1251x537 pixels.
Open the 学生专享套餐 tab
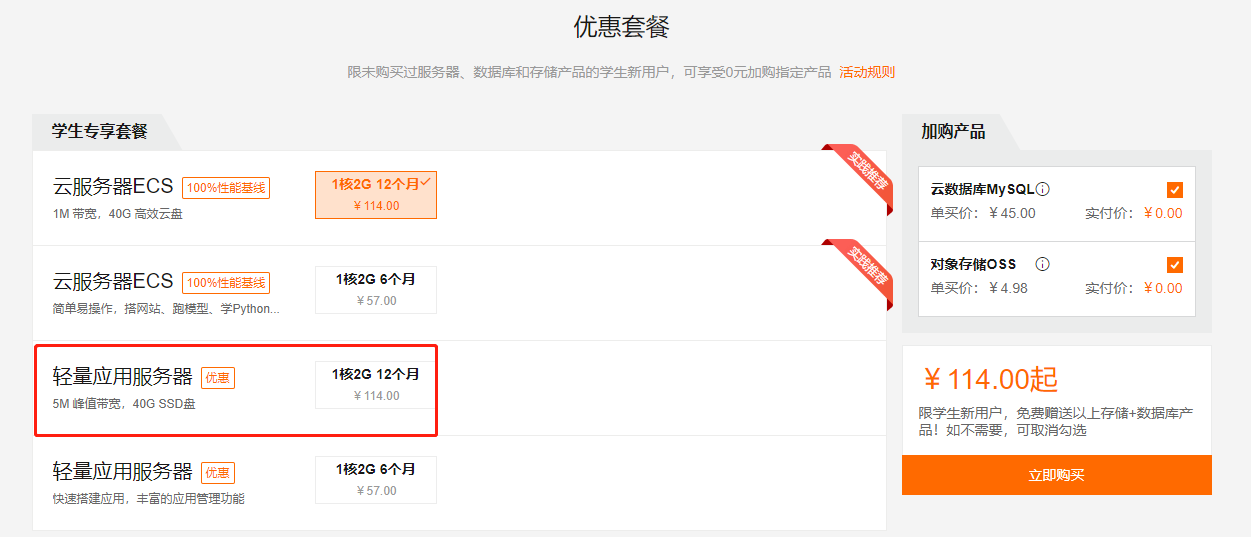pos(100,132)
